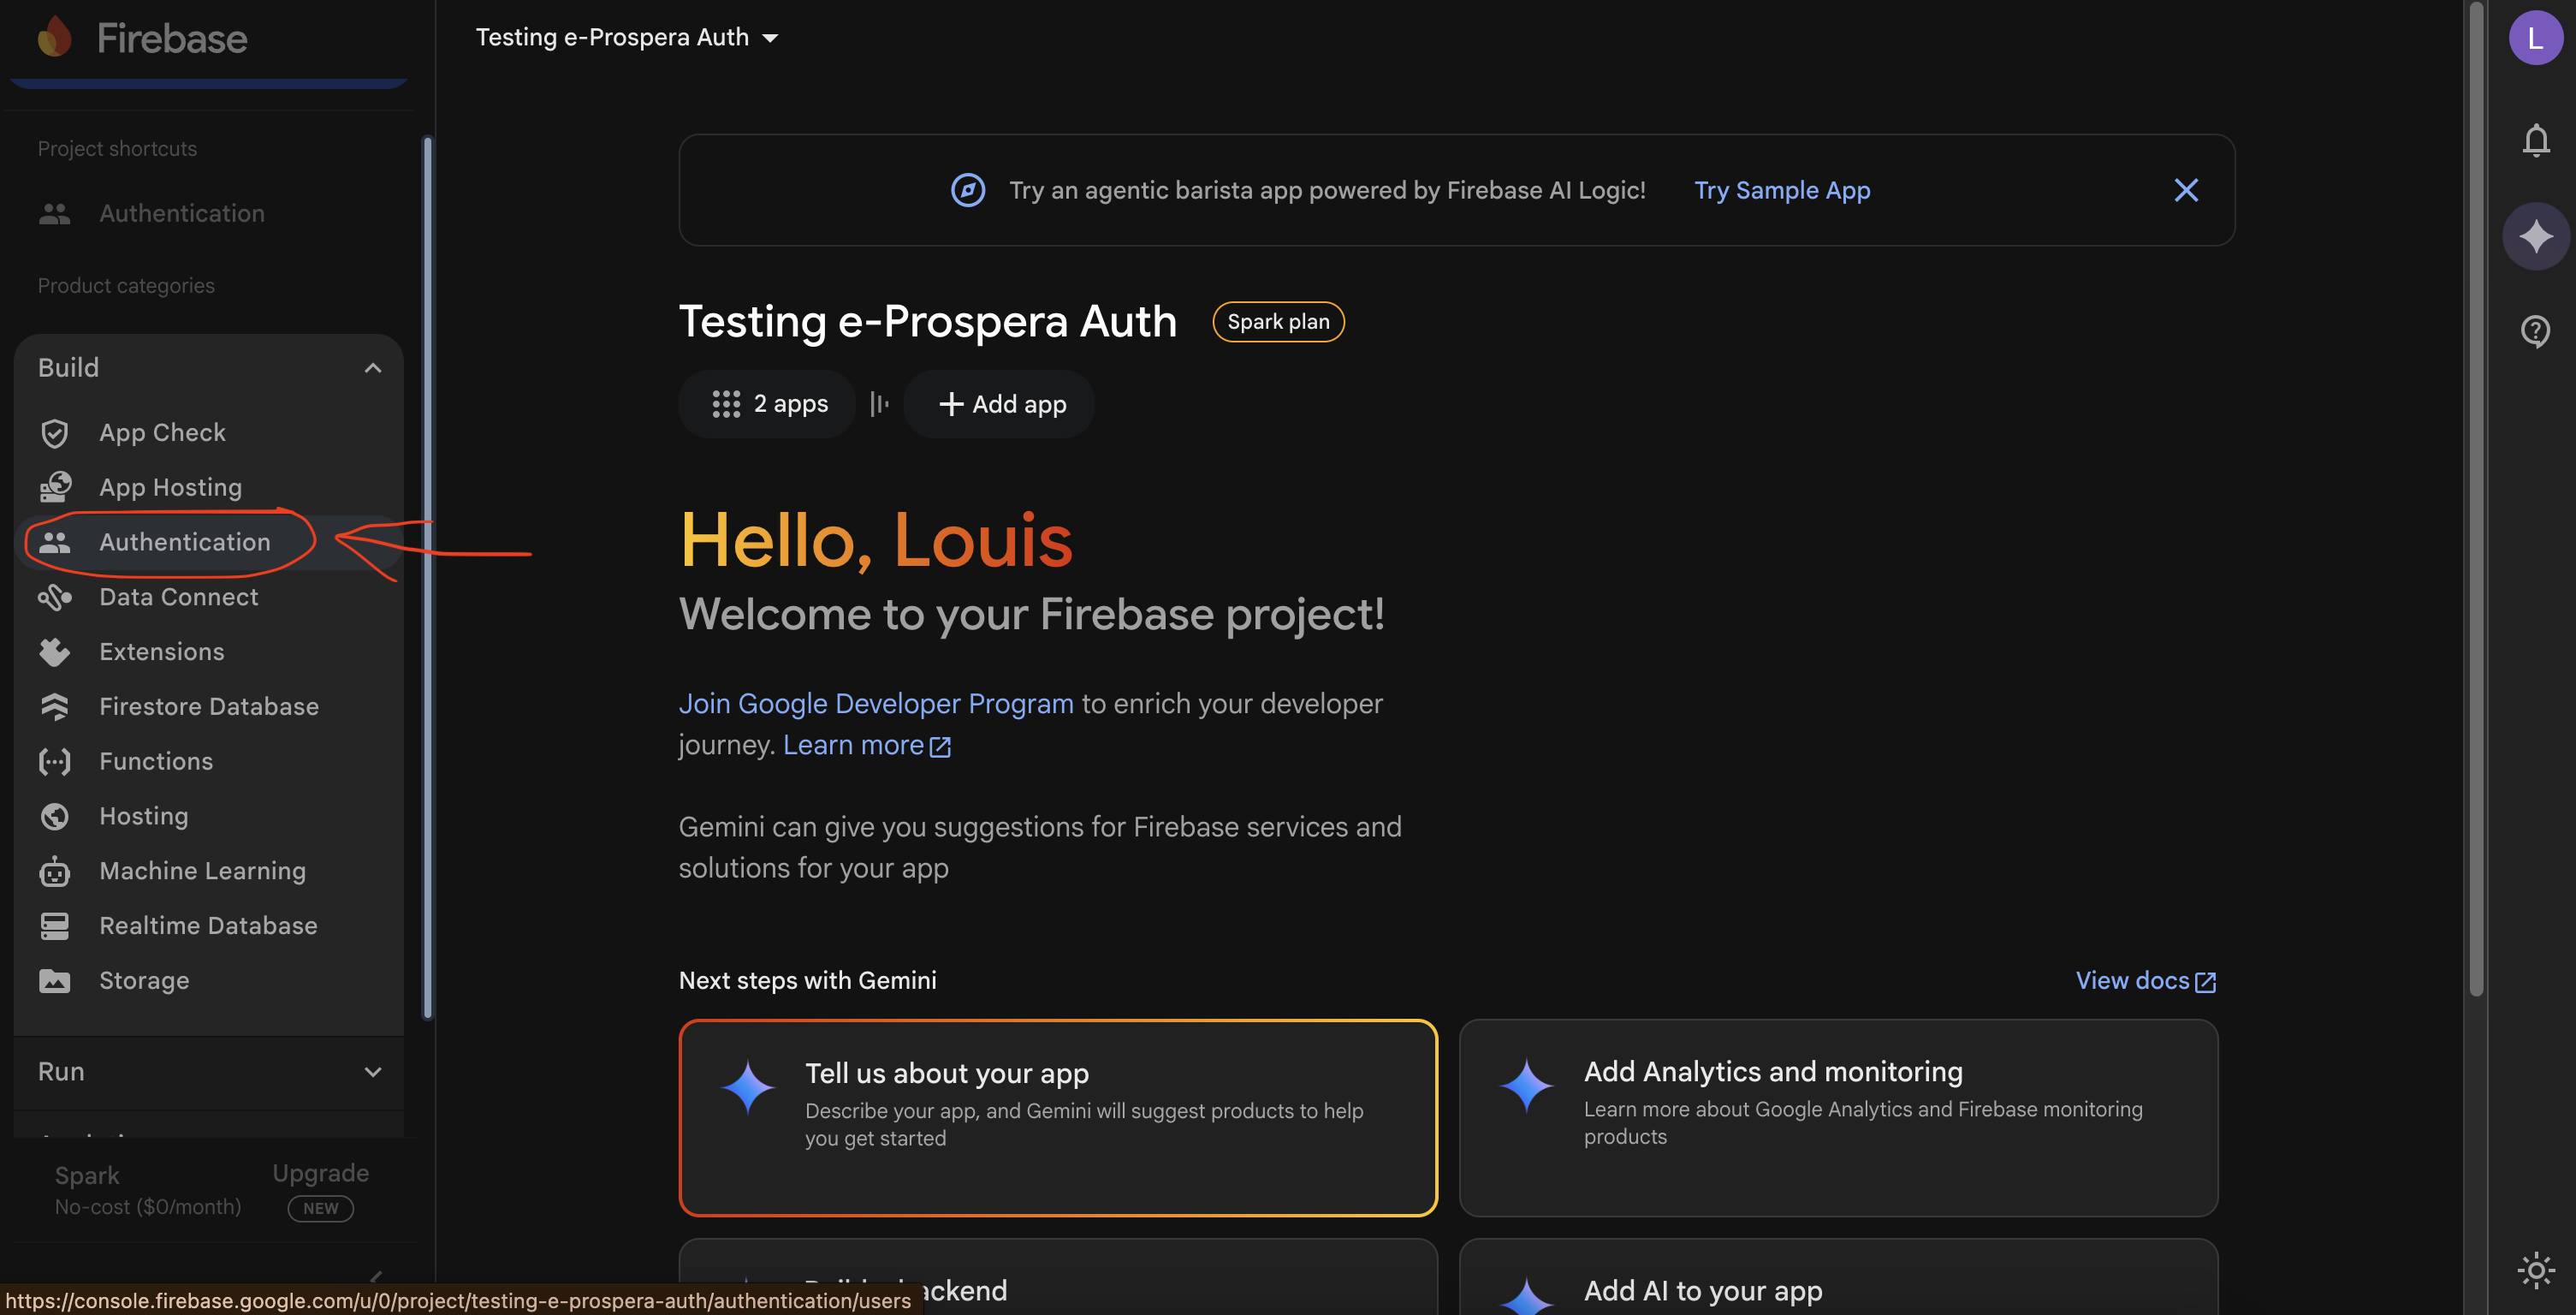This screenshot has height=1315, width=2576.
Task: Select Authentication under Project shortcuts
Action: click(x=181, y=213)
